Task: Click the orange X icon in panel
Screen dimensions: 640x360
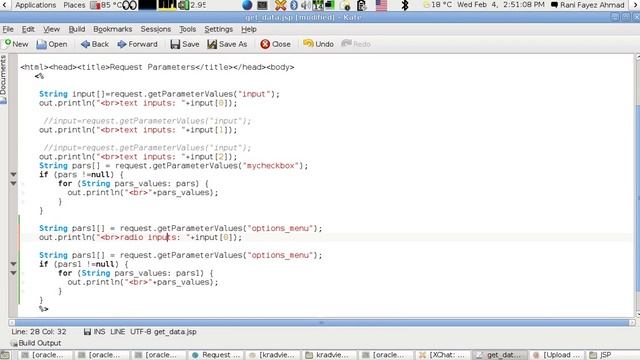Action: coord(280,5)
